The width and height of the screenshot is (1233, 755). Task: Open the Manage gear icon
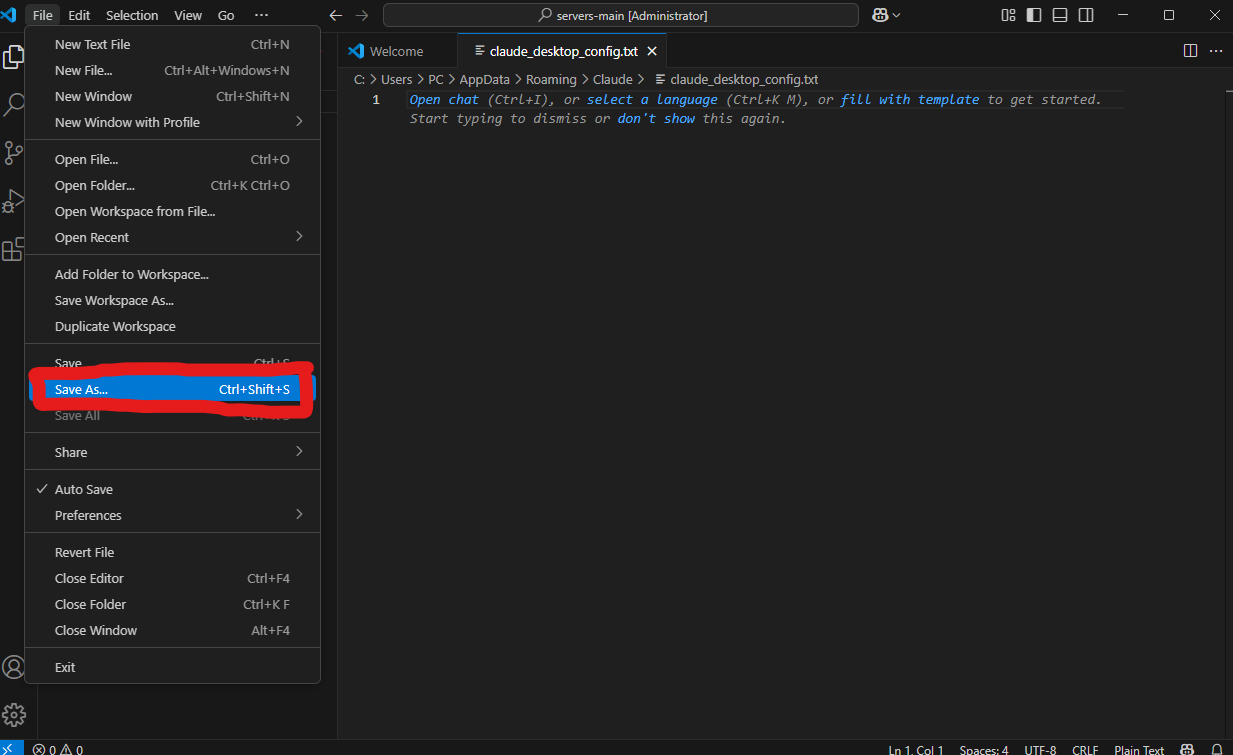13,715
